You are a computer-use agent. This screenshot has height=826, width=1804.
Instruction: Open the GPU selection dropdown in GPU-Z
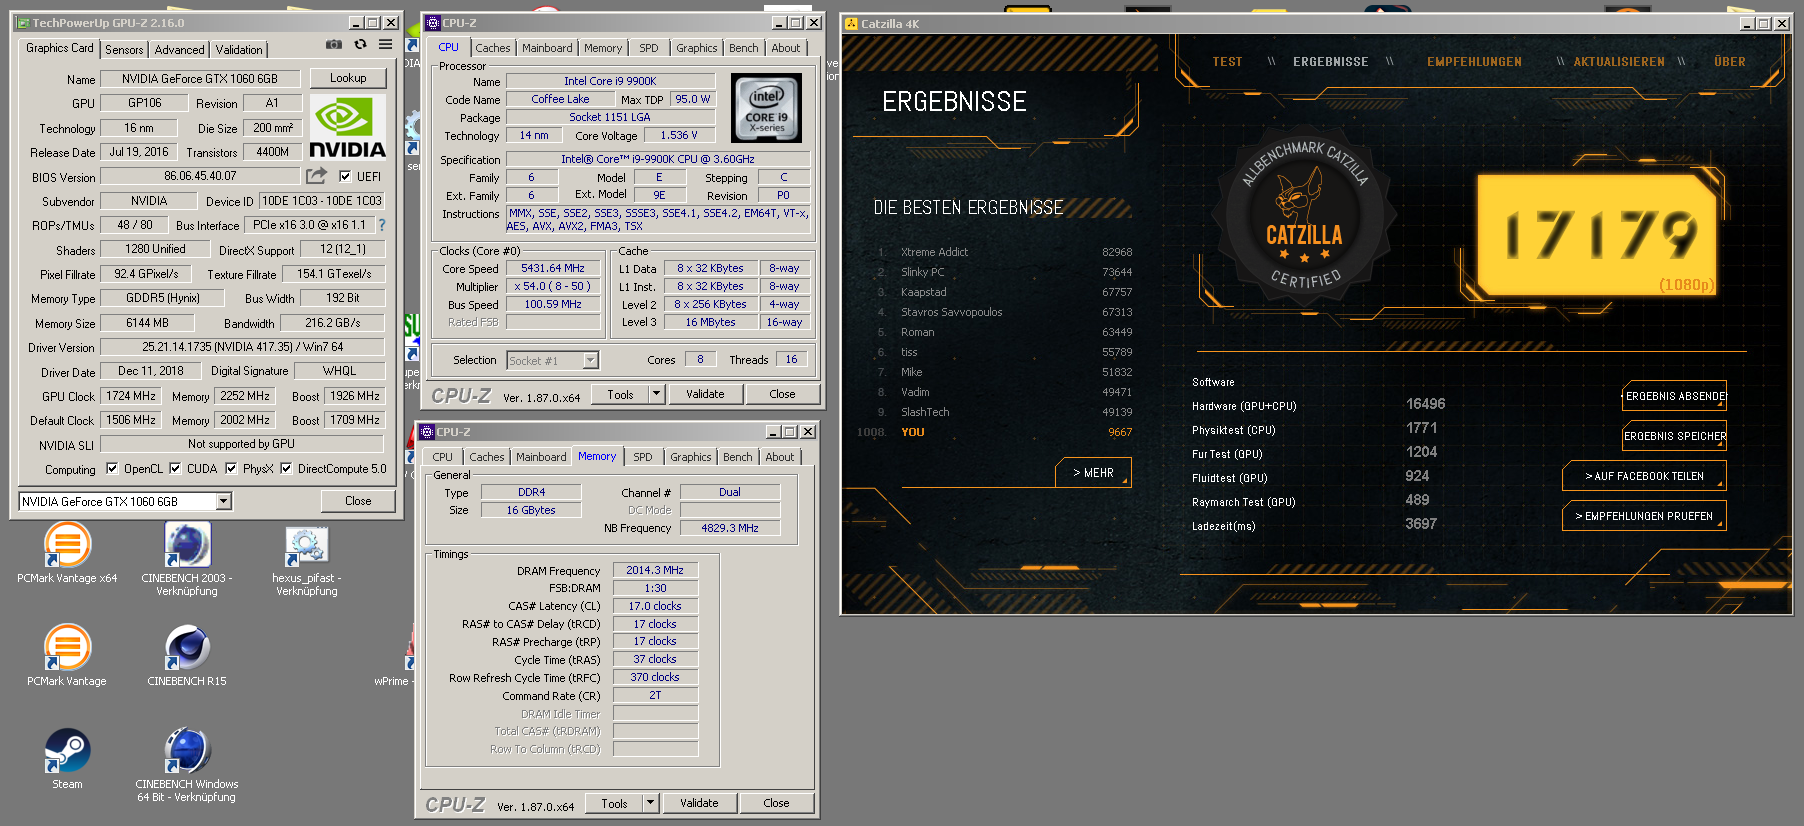coord(224,501)
